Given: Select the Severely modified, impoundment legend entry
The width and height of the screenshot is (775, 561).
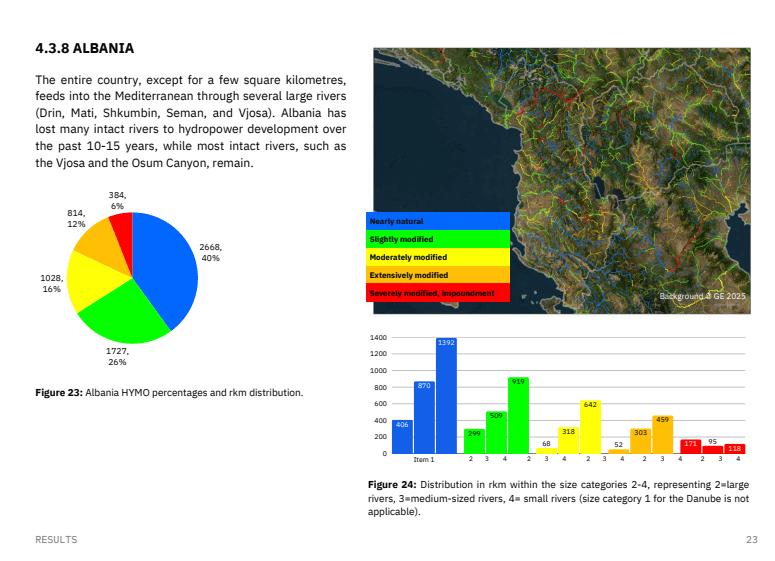Looking at the screenshot, I should click(x=438, y=293).
